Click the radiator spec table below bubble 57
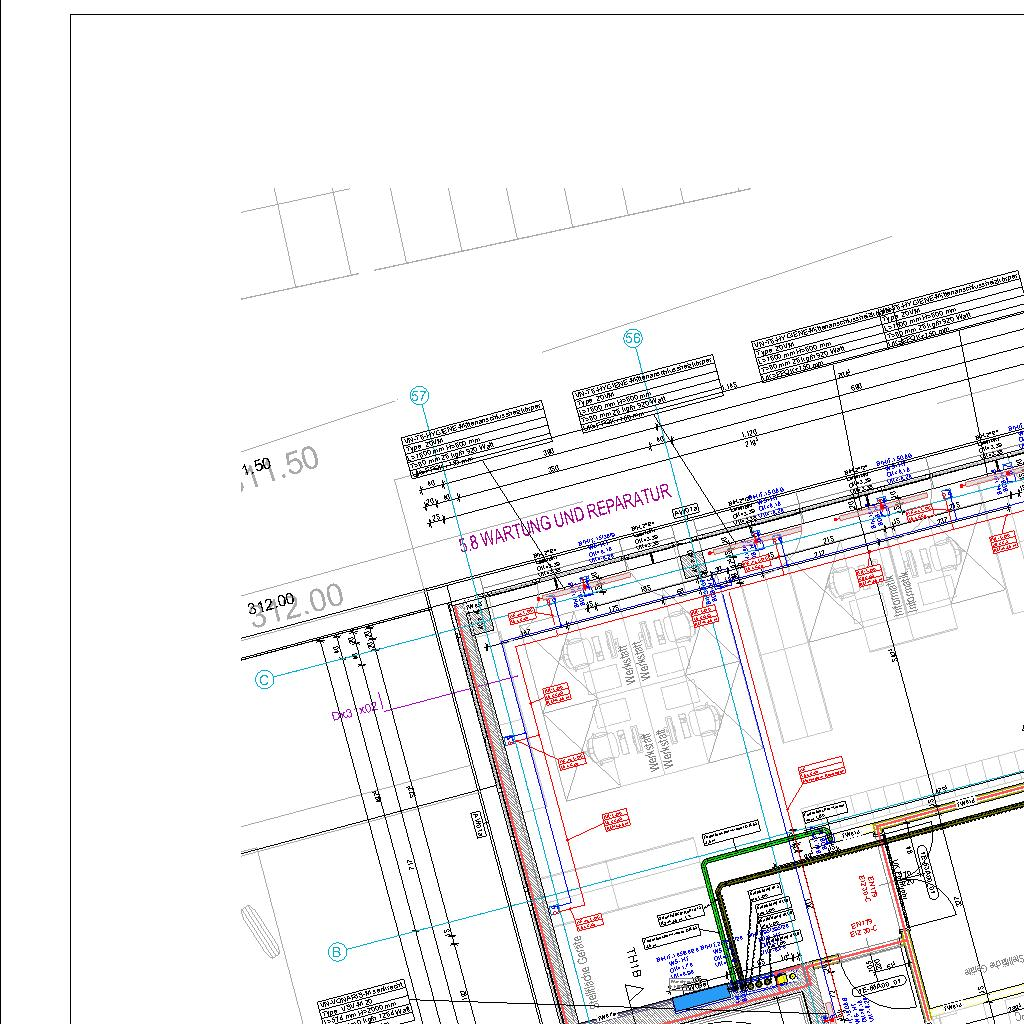This screenshot has height=1024, width=1024. pyautogui.click(x=476, y=440)
